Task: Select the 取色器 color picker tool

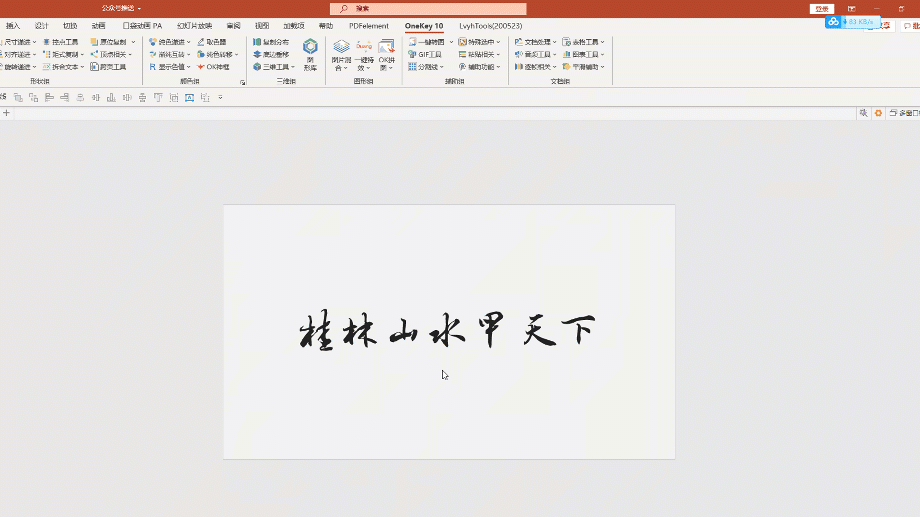Action: (212, 42)
